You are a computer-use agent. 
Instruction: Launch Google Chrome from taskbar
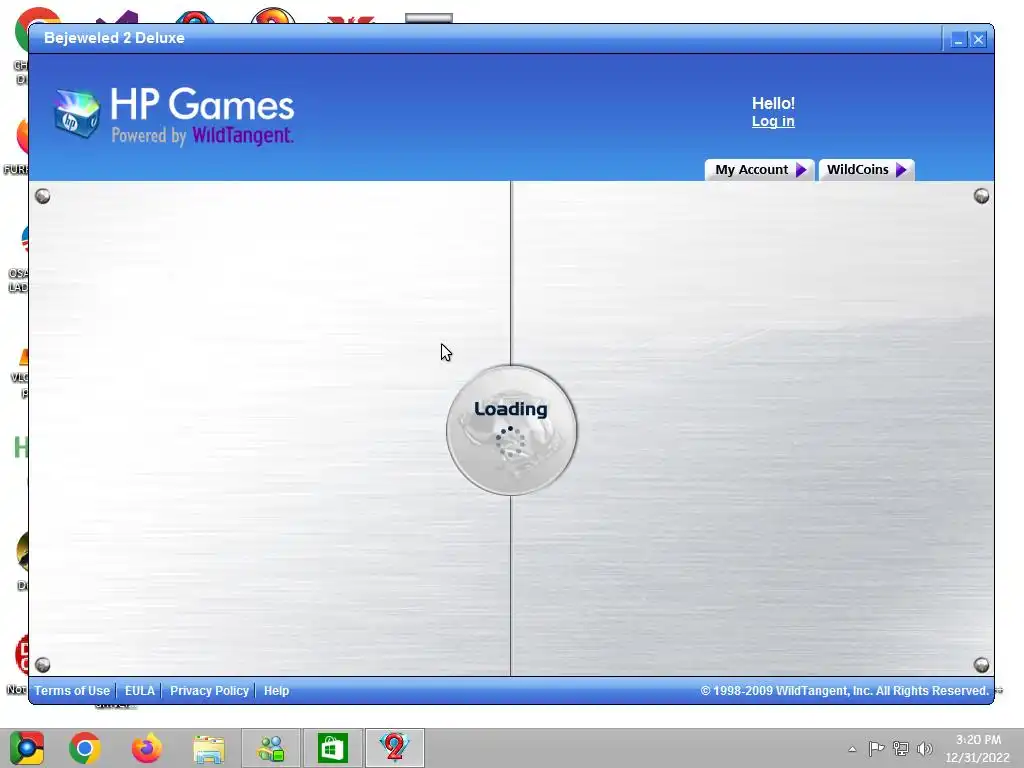click(x=85, y=748)
